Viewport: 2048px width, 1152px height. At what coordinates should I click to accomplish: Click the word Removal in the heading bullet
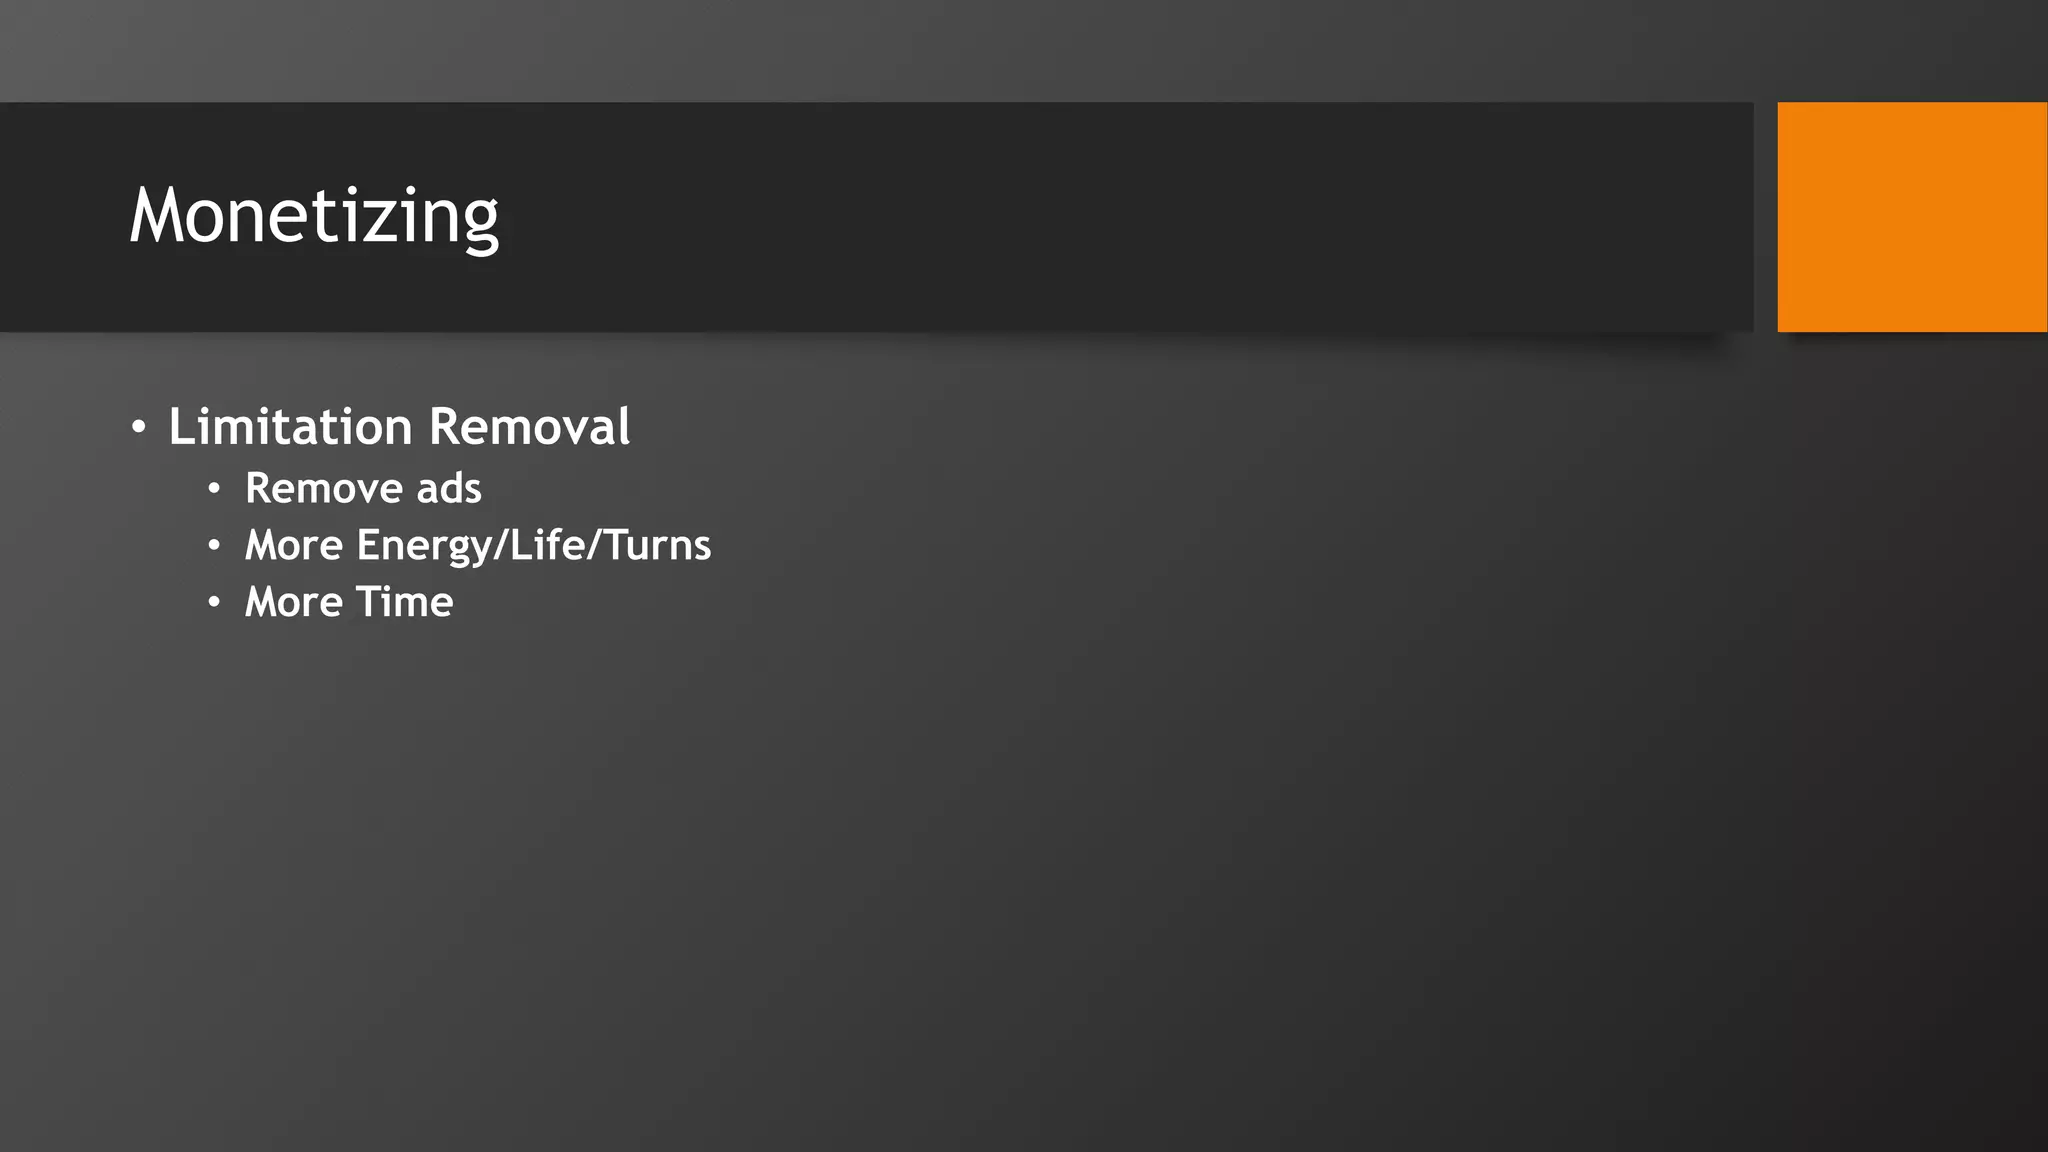tap(530, 427)
